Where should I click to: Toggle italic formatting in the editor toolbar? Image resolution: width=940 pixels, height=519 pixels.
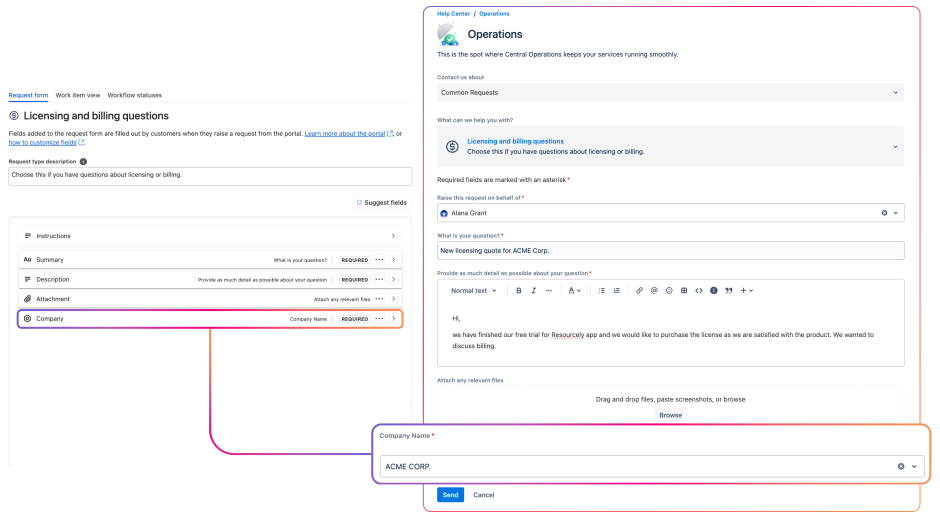click(534, 291)
